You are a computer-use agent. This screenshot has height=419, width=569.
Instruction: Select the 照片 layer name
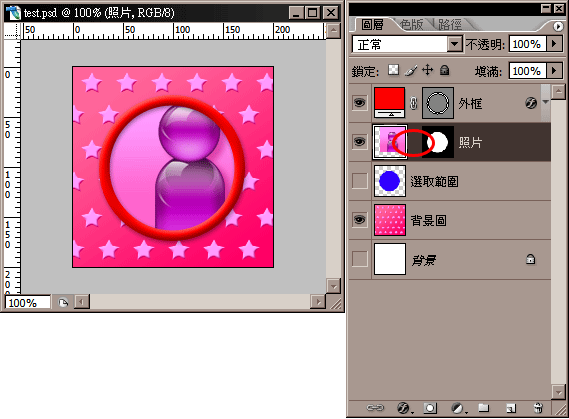tap(470, 143)
